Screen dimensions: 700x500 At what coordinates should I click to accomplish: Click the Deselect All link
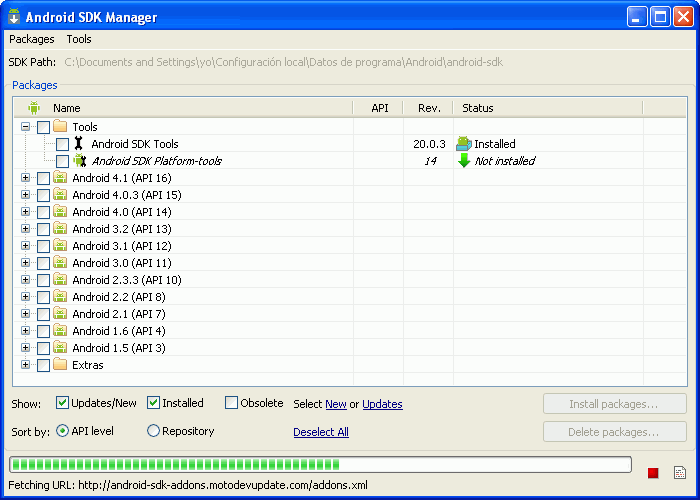(321, 432)
